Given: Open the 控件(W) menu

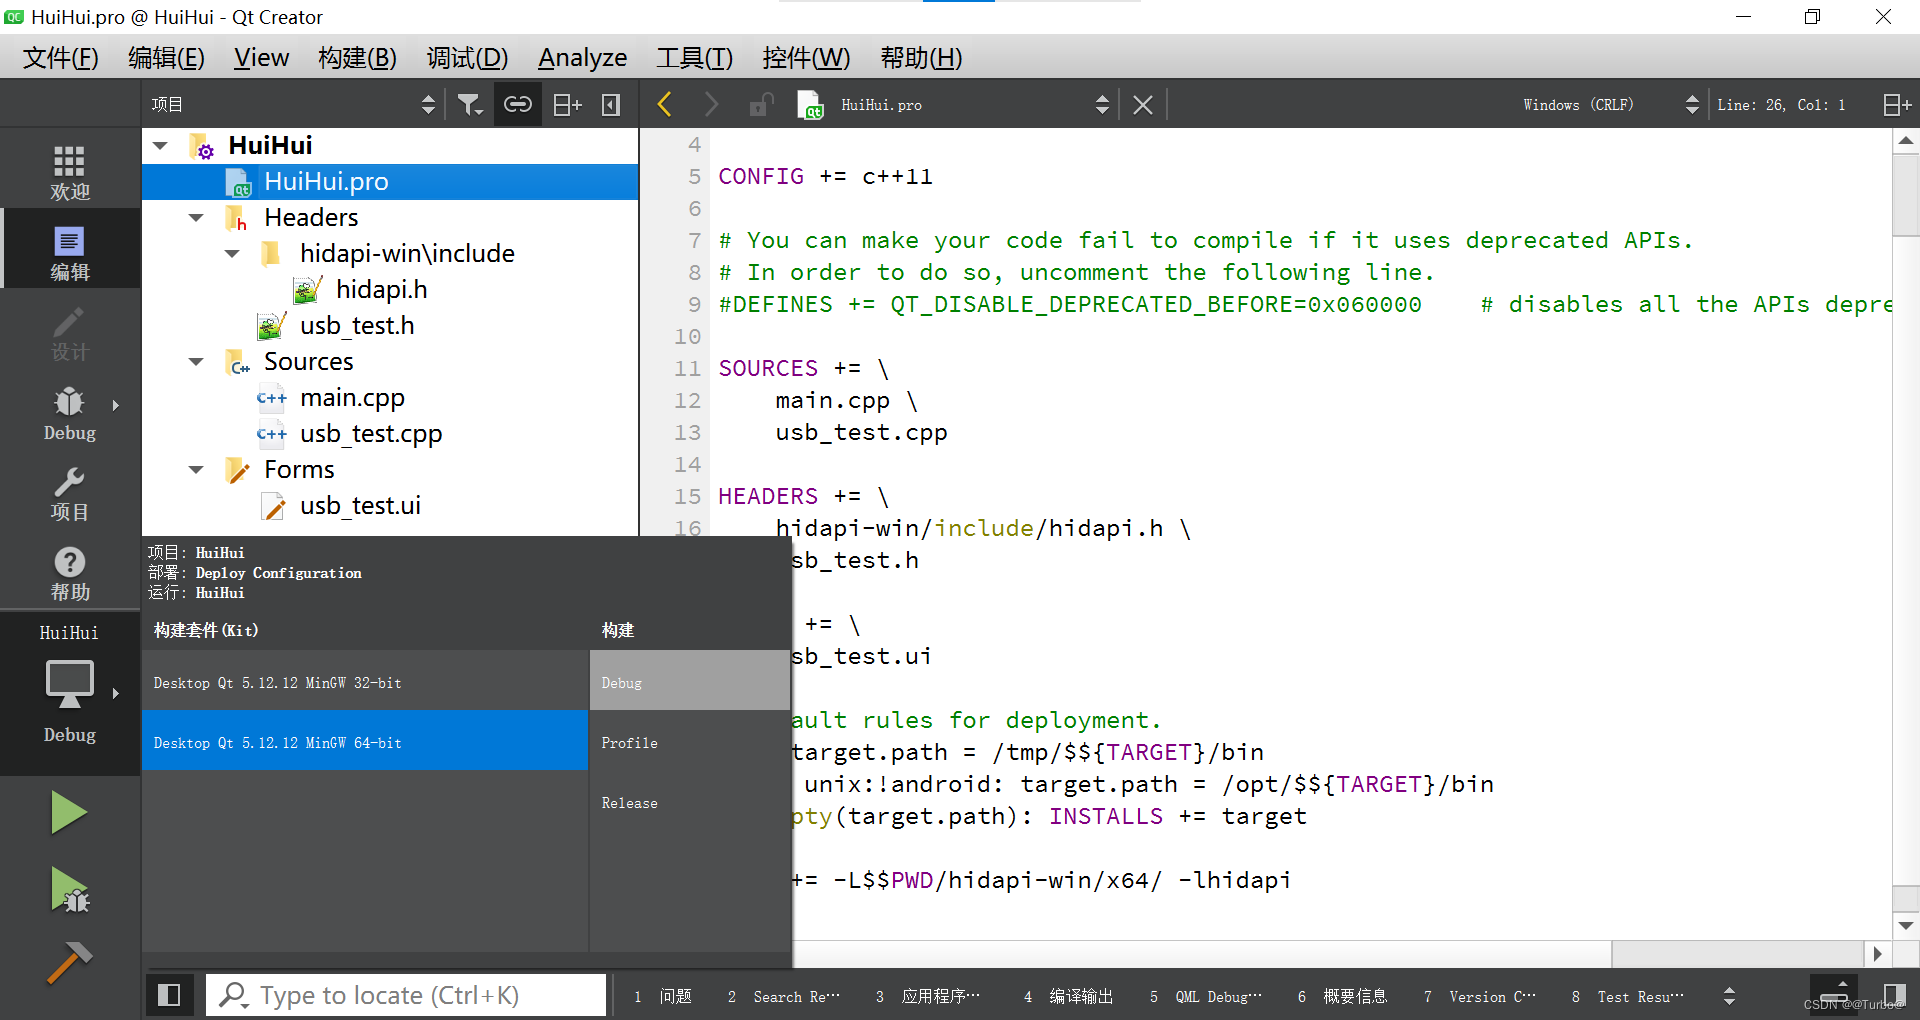Looking at the screenshot, I should [806, 58].
